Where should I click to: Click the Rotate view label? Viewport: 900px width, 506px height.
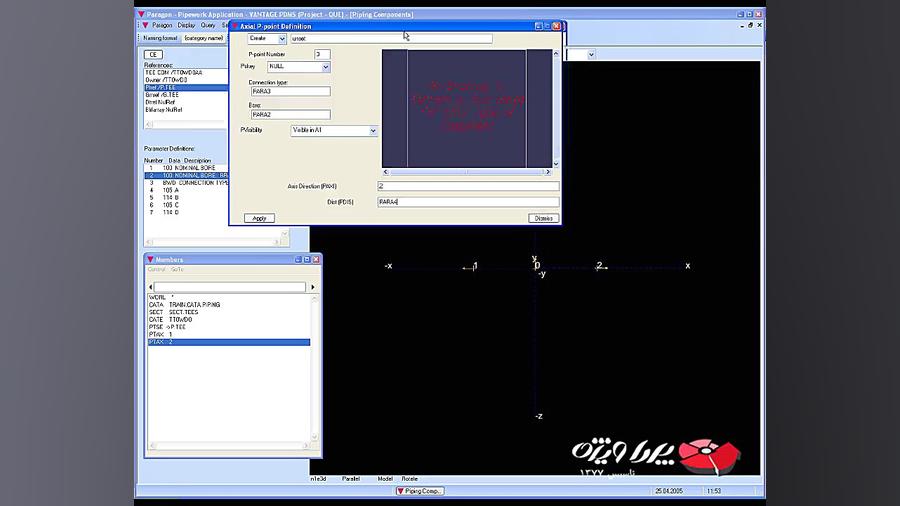click(x=409, y=478)
